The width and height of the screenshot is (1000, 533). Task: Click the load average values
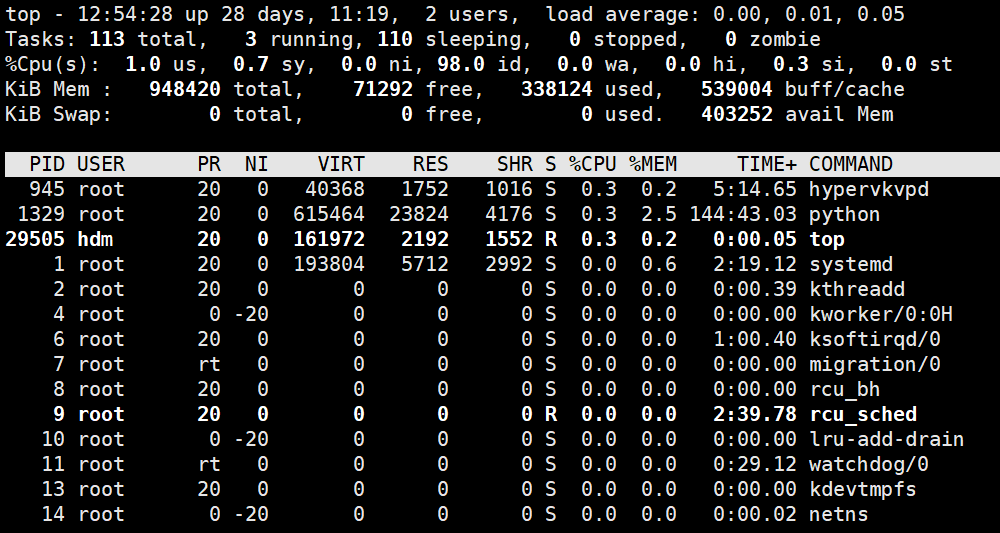click(809, 14)
